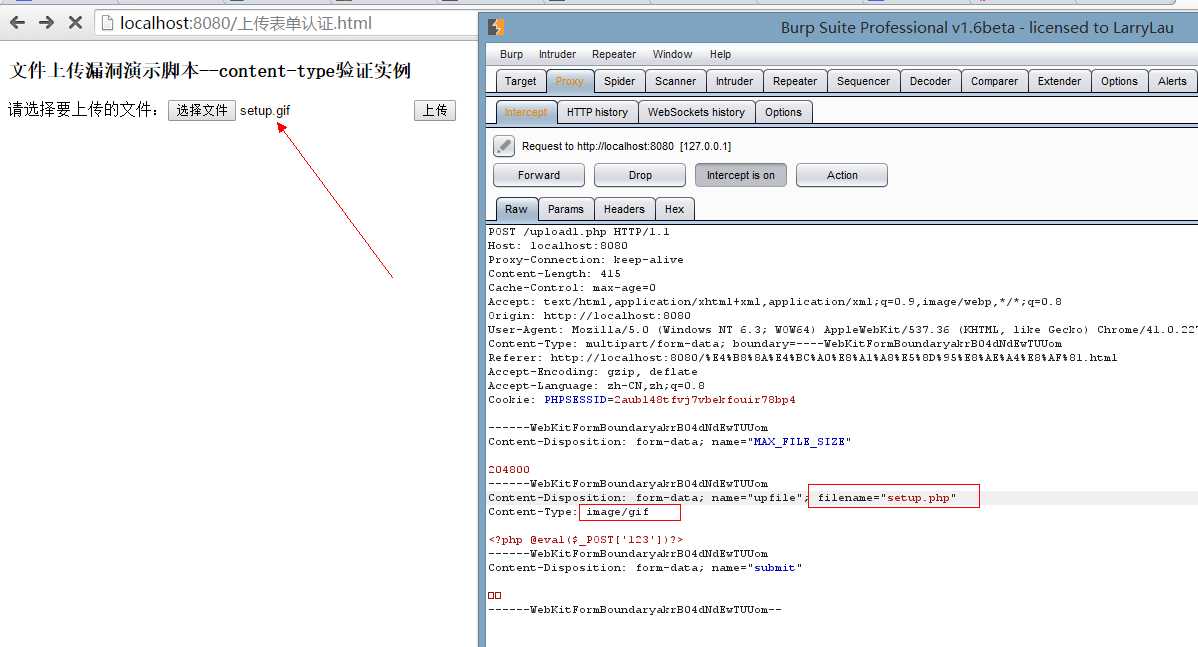Switch to the Headers view tab

tap(624, 209)
